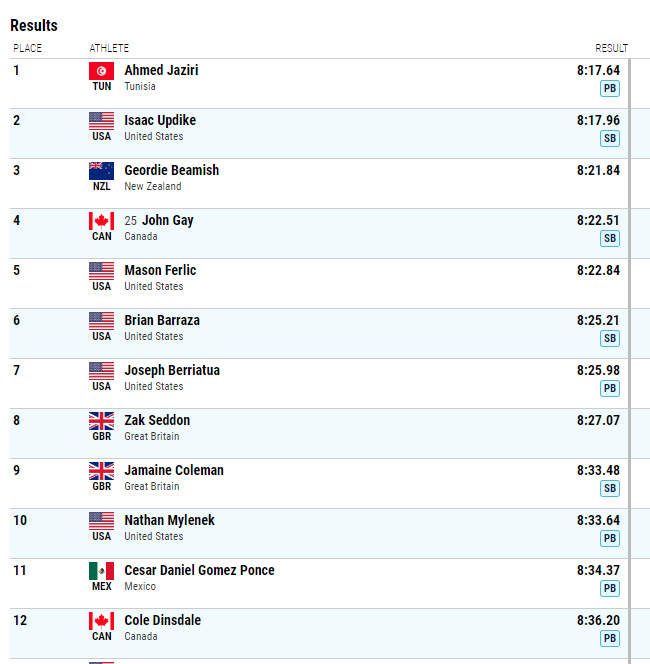The width and height of the screenshot is (650, 664).
Task: Click the Tunisia flag icon
Action: 101,71
